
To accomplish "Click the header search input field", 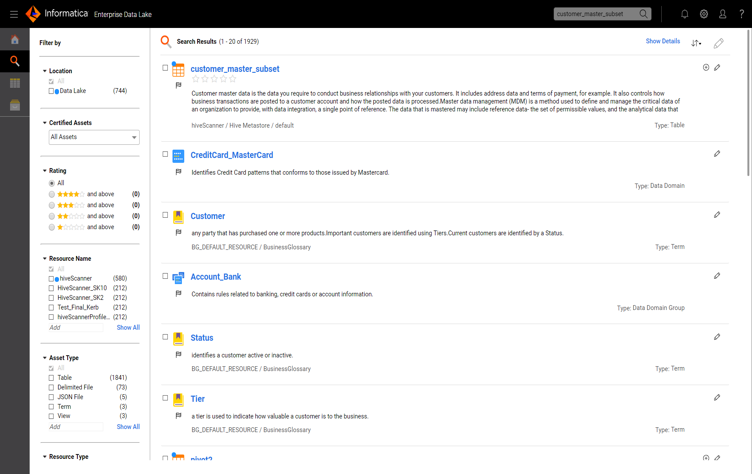I will tap(596, 14).
